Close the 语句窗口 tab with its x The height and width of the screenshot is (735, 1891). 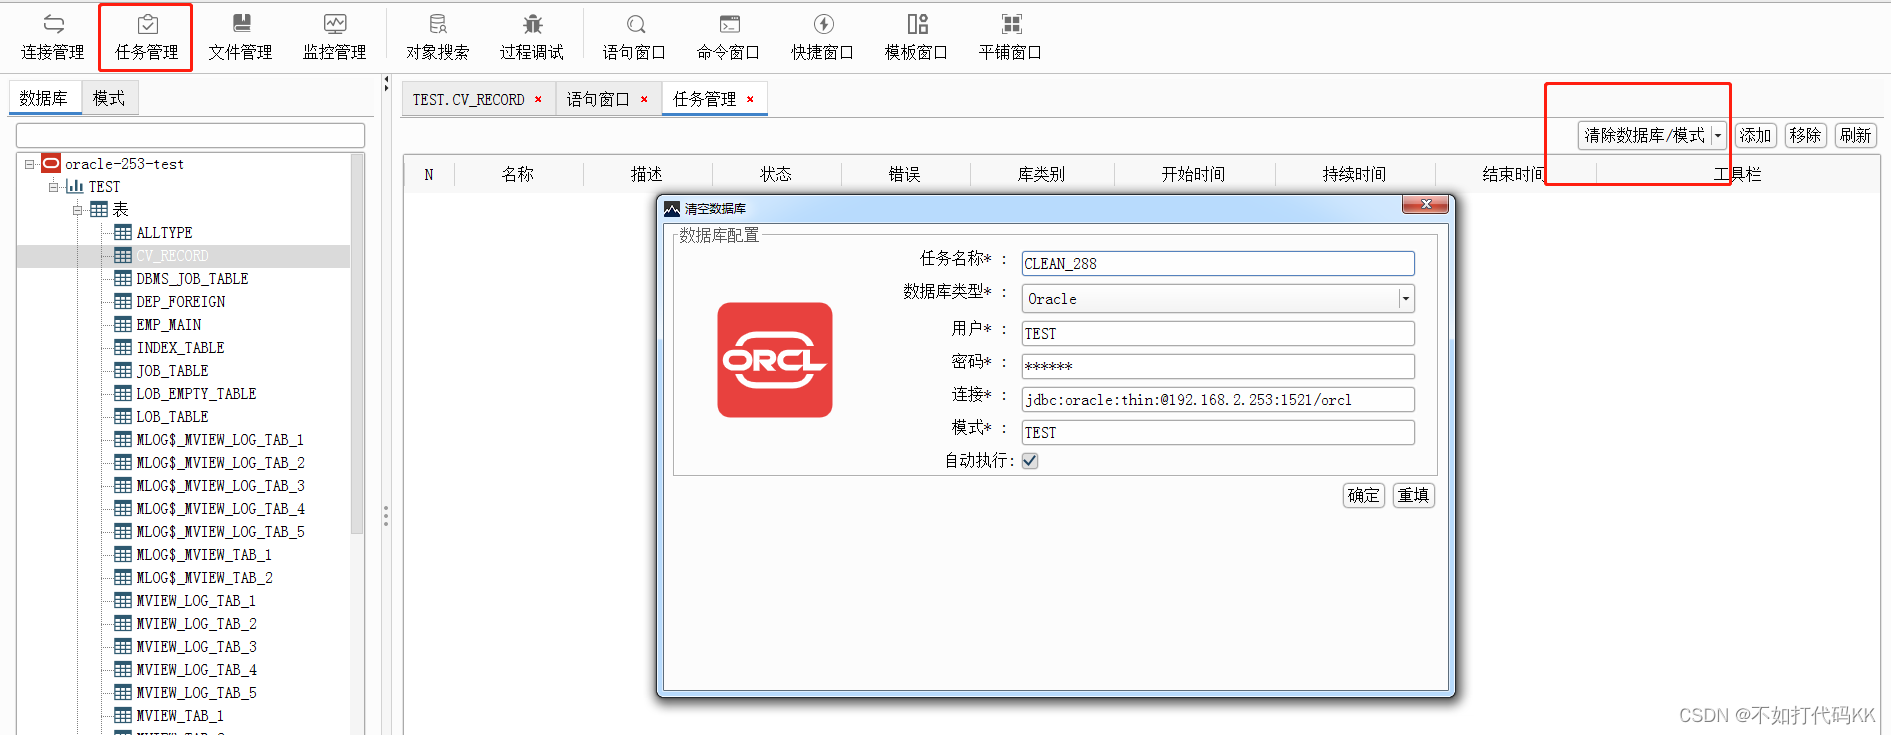(644, 99)
